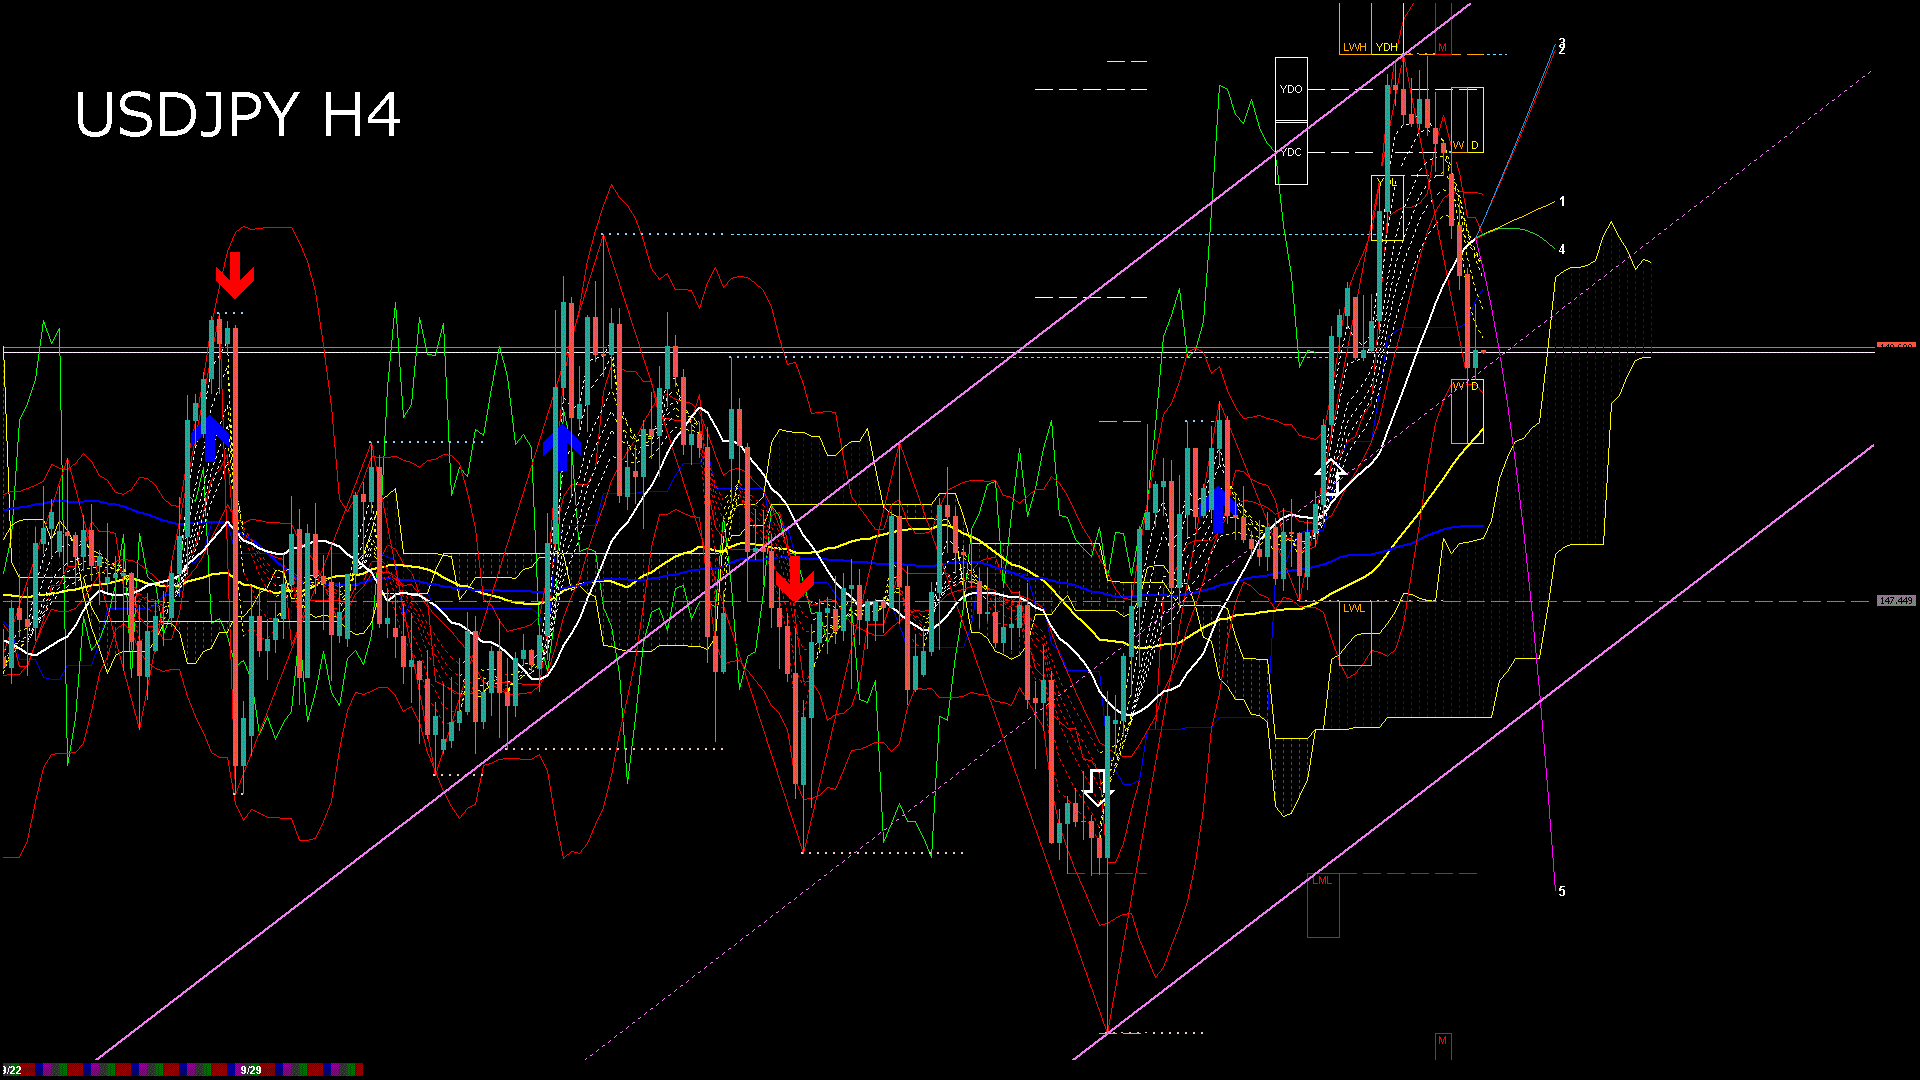
Task: Click the 147.449 price tag
Action: point(1895,601)
